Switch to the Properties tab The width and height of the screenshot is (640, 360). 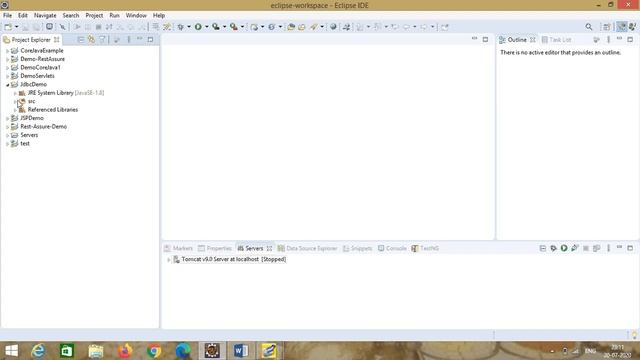(x=215, y=248)
